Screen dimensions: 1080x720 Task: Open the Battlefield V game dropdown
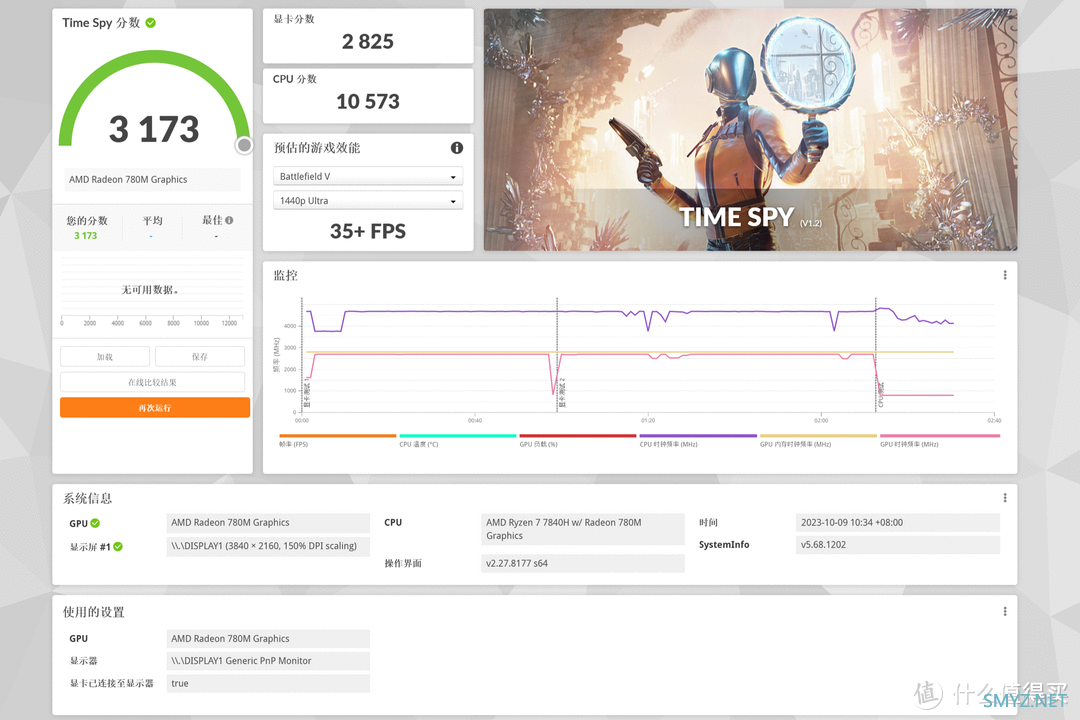pyautogui.click(x=368, y=176)
